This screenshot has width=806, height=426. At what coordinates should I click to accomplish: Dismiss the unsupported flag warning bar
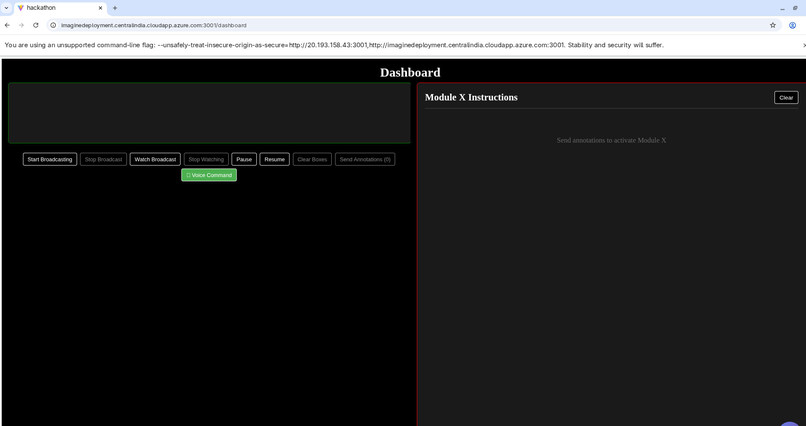tap(803, 45)
